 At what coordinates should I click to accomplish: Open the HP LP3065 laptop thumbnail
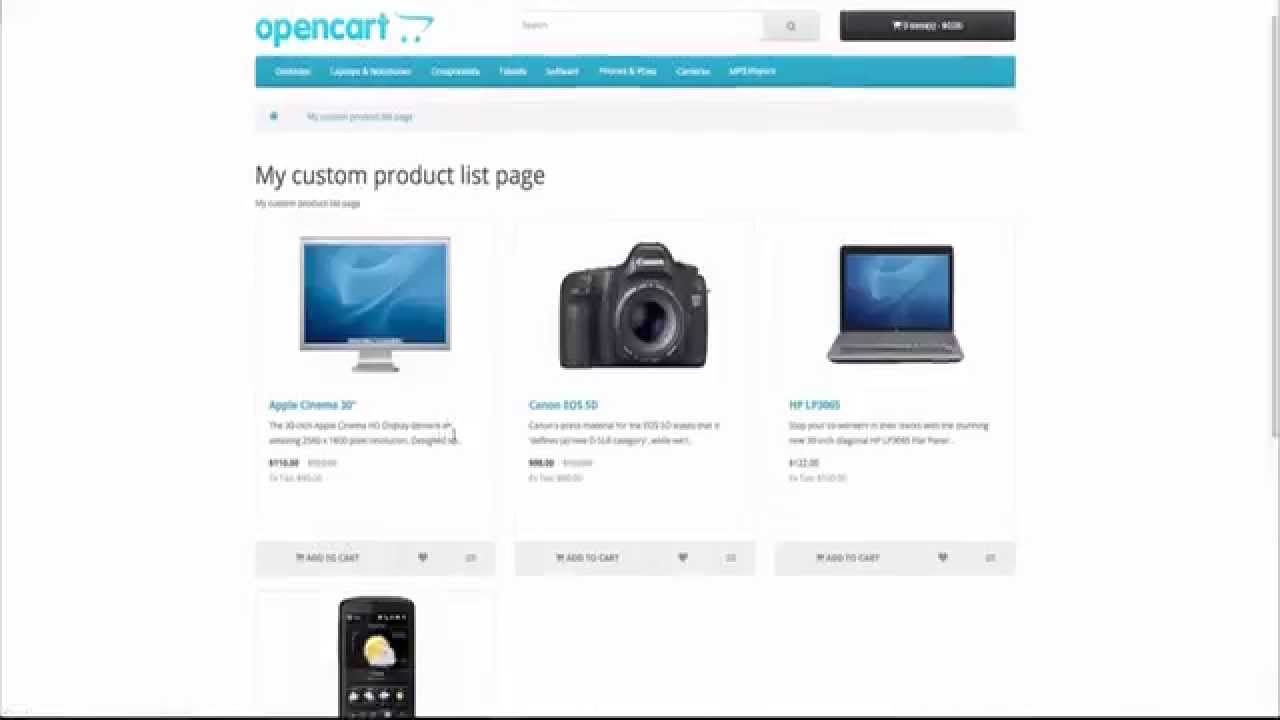coord(895,303)
